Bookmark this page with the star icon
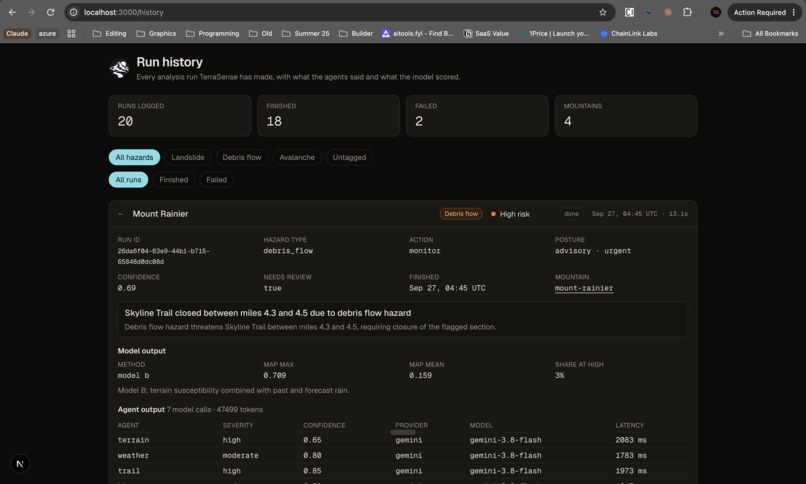 click(602, 12)
